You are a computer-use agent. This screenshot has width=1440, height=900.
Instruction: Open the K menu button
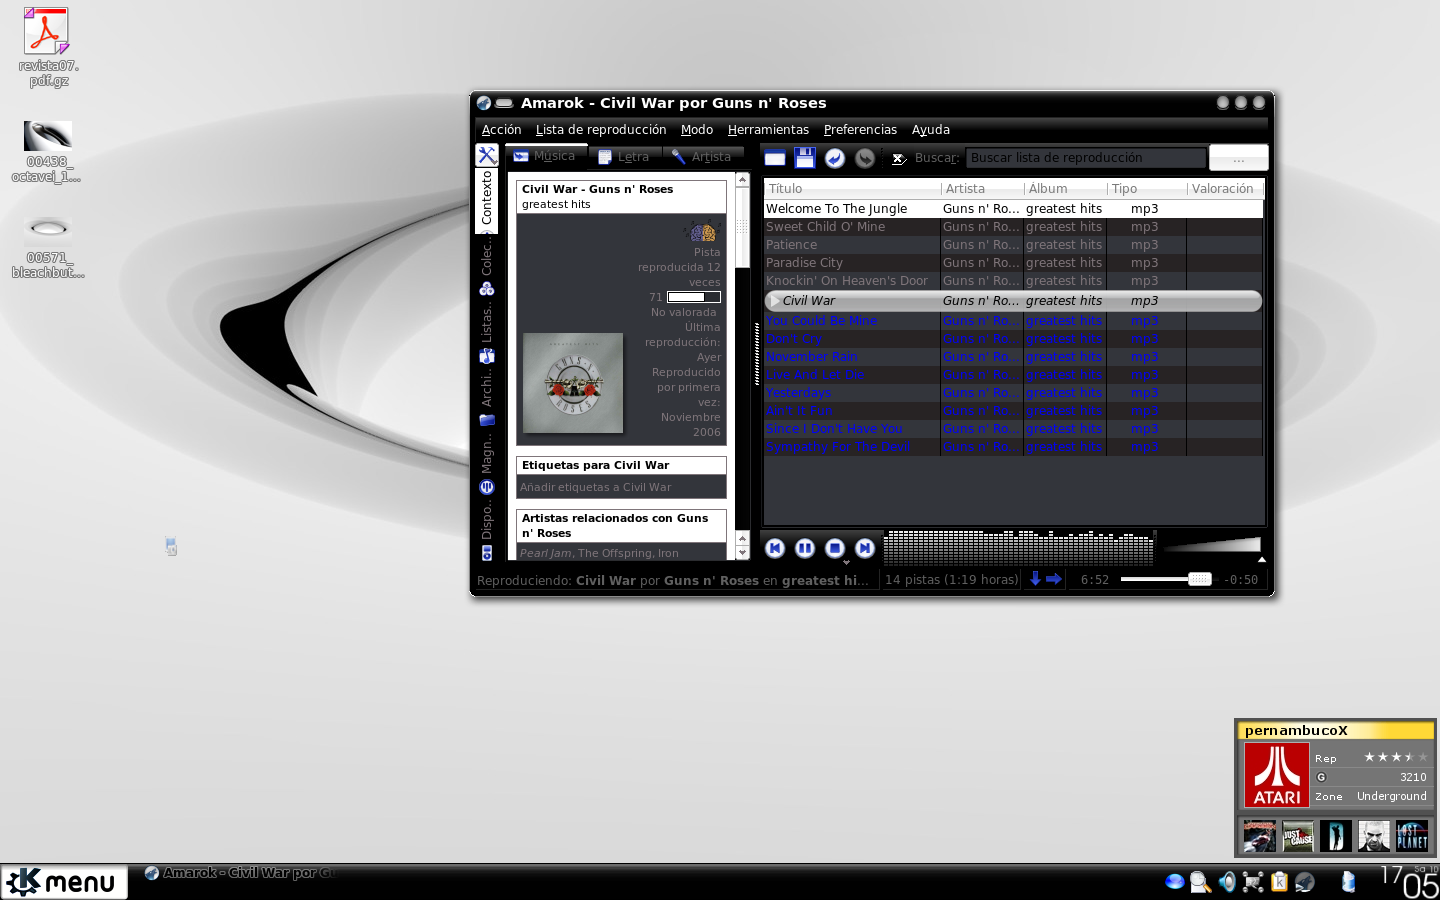(x=64, y=882)
